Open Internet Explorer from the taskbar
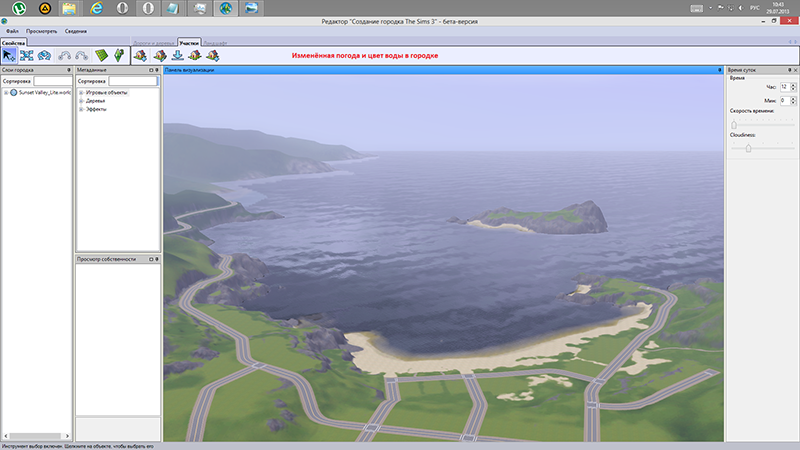This screenshot has height=450, width=800. click(96, 10)
